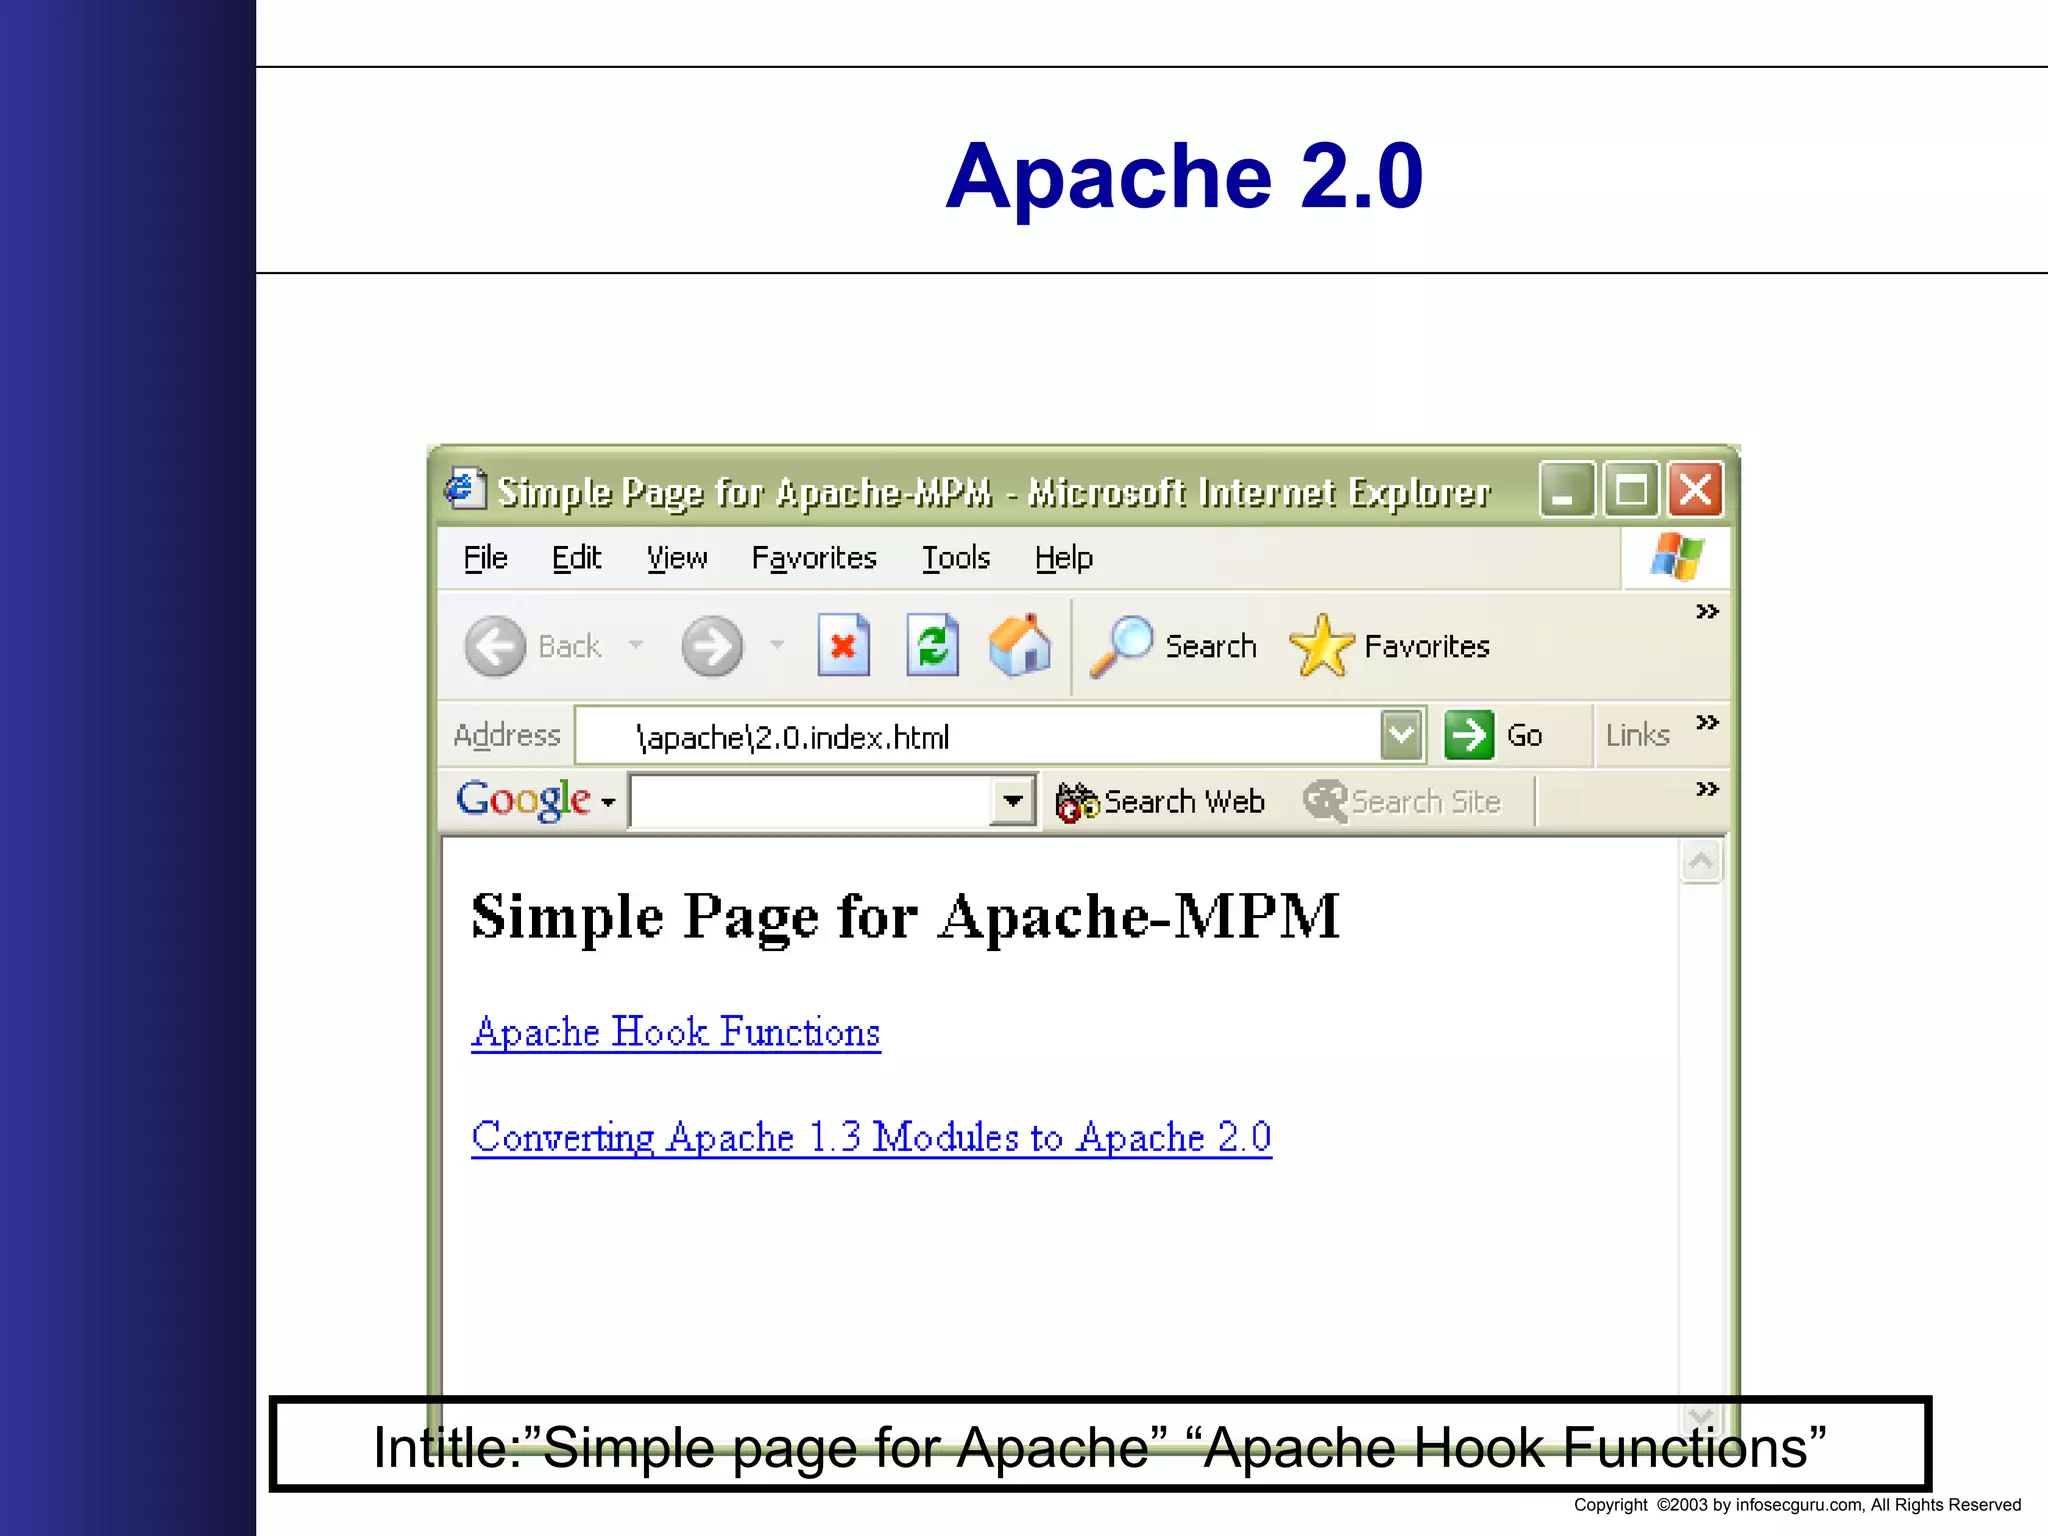Screen dimensions: 2048x1536
Task: Open Search pane with magnifier icon
Action: coord(1173,646)
